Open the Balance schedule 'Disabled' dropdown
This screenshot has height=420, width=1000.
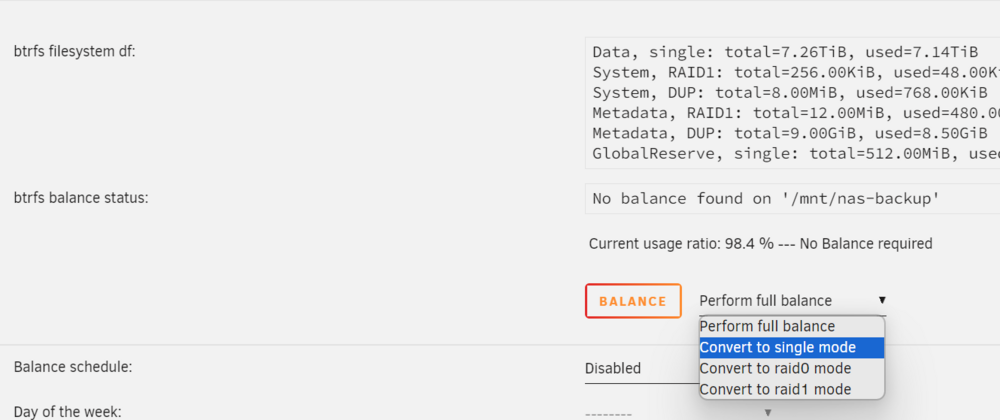[642, 368]
